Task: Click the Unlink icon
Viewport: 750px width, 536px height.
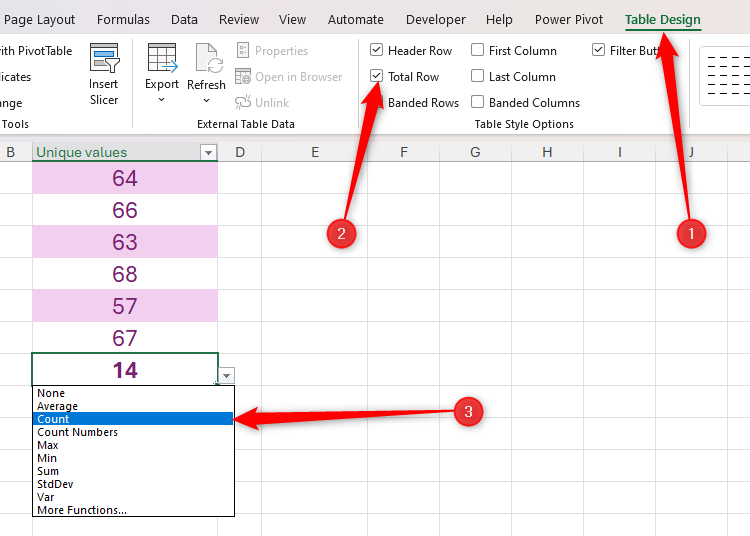Action: click(243, 102)
